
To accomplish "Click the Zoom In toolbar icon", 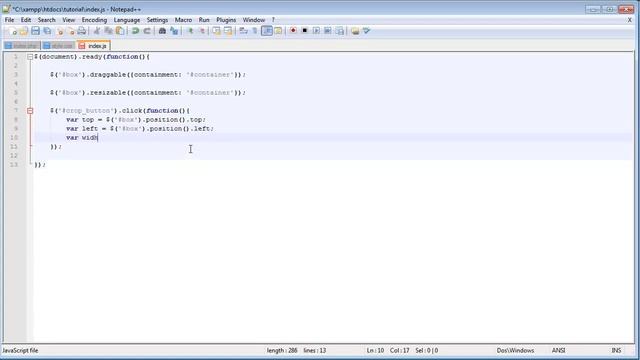I will coord(190,31).
